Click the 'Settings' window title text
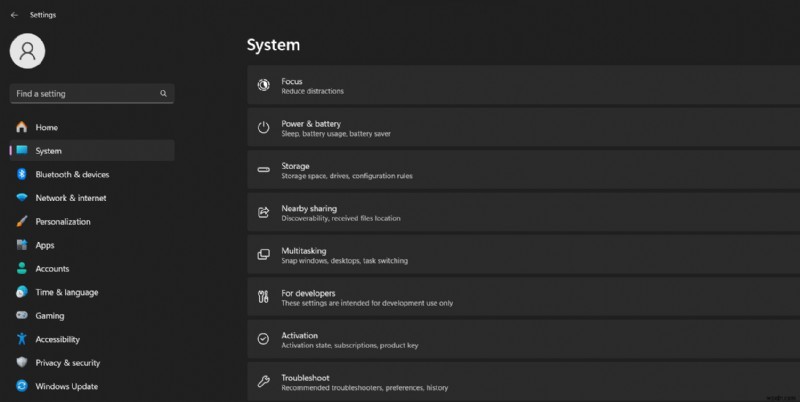800x402 pixels. pyautogui.click(x=43, y=15)
